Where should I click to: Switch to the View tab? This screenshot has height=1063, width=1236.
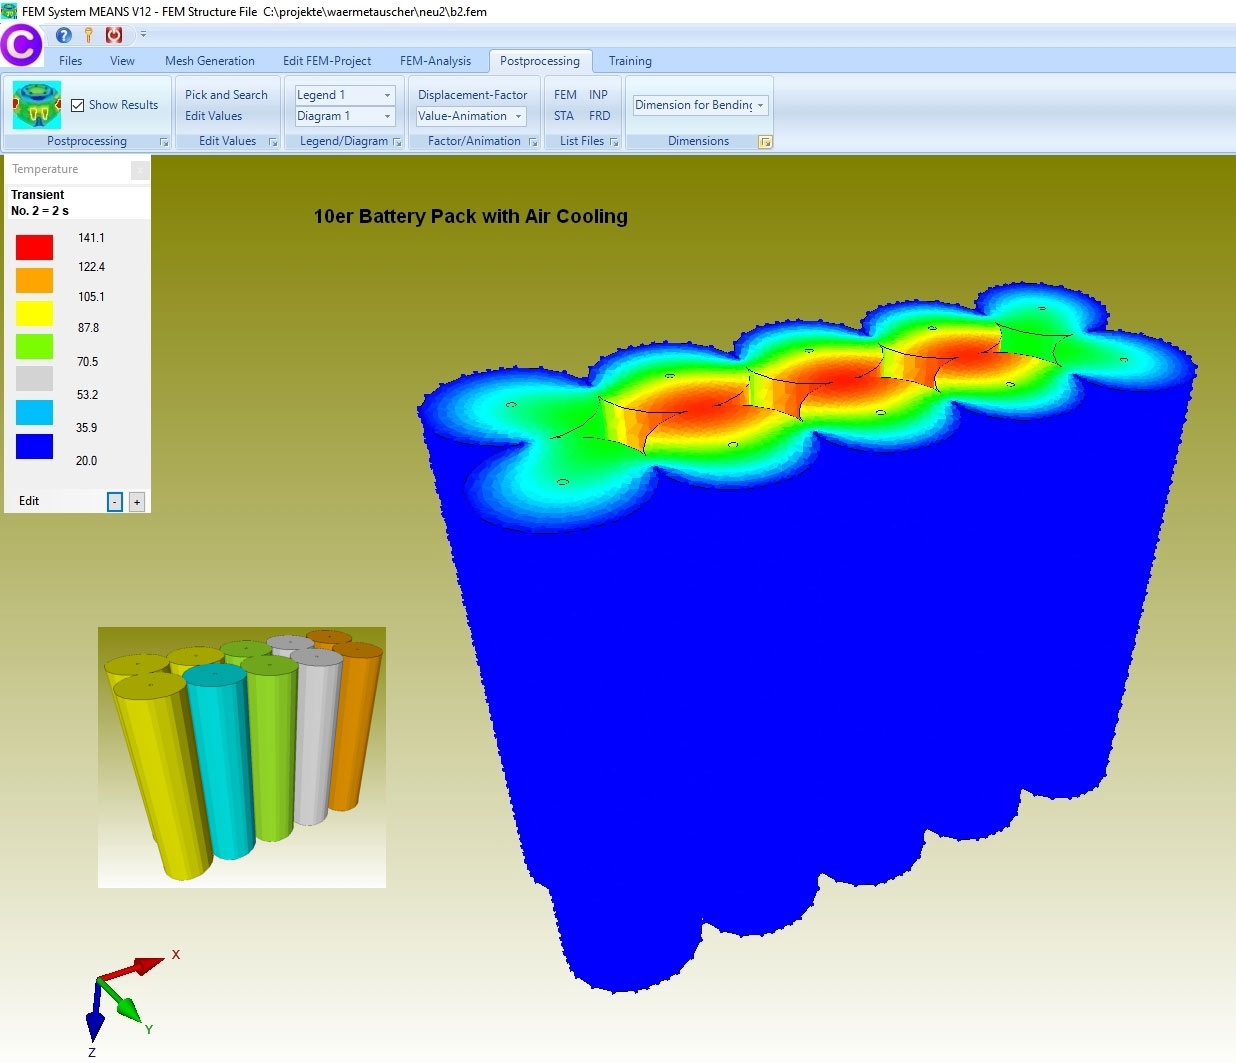(x=122, y=61)
